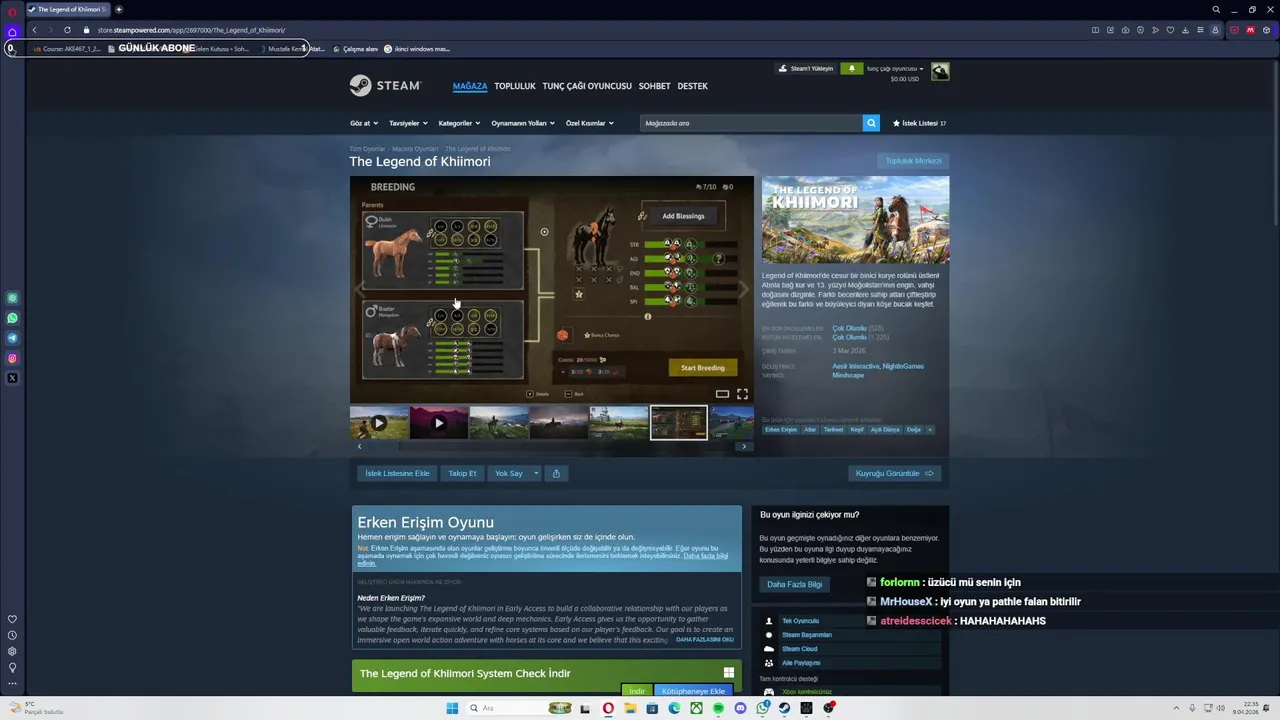Open the Xbox app from the taskbar
This screenshot has width=1280, height=720.
[696, 708]
